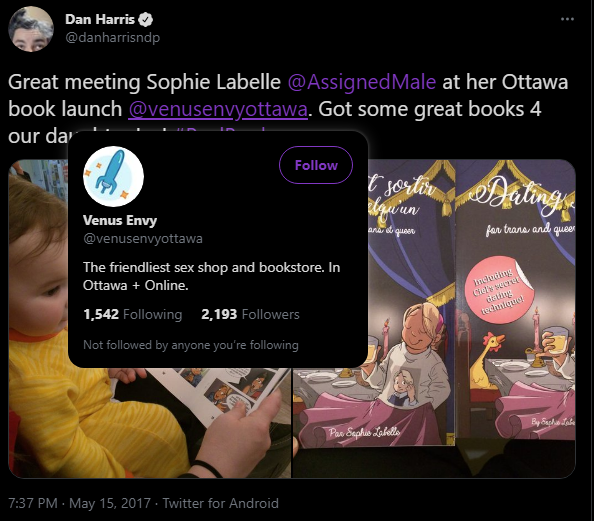Open the tweet's three-dot more menu
Viewport: 594px width, 521px height.
click(567, 19)
